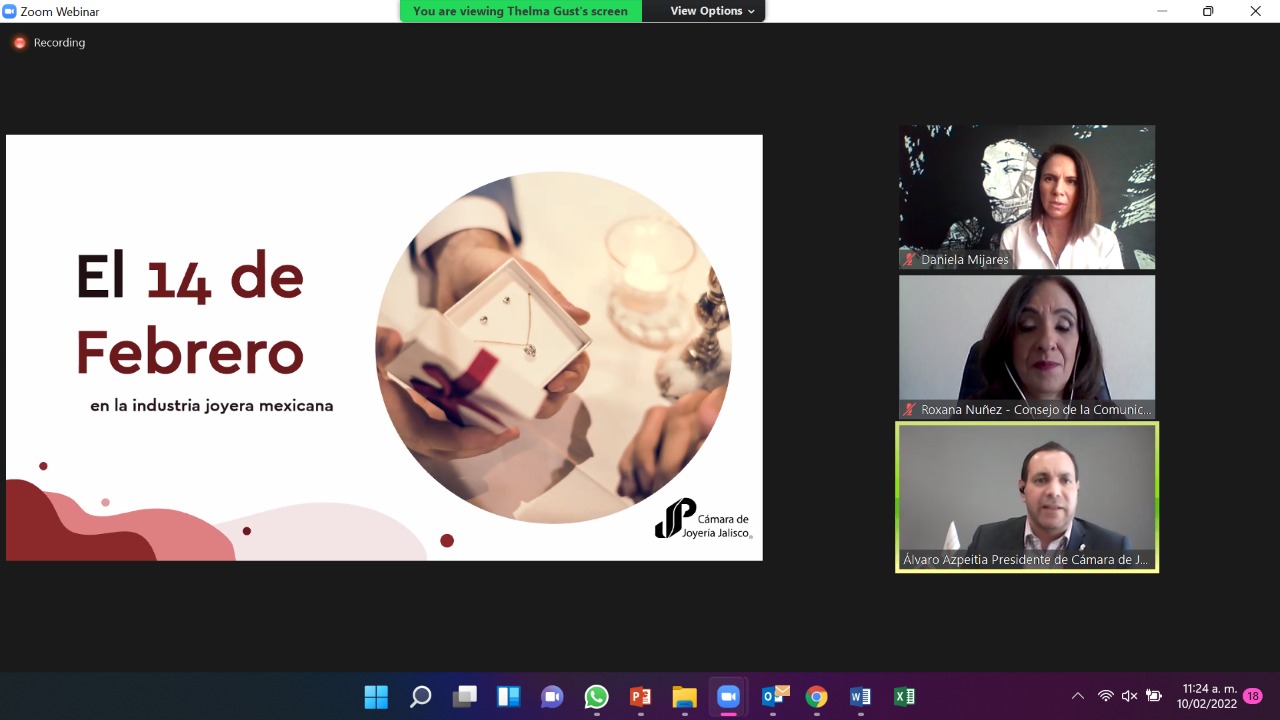Select Roxana Nuñez video thumbnail
This screenshot has height=720, width=1280.
tap(1026, 346)
